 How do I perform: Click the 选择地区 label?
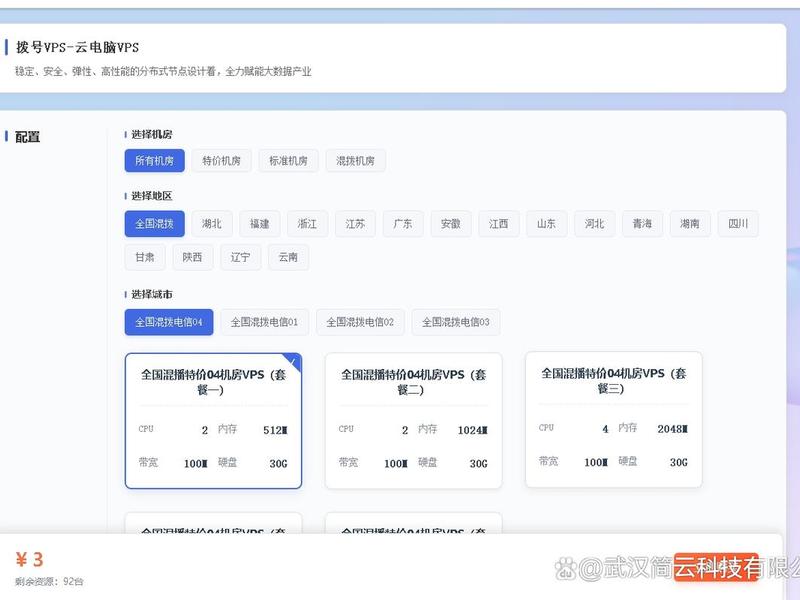coord(152,196)
